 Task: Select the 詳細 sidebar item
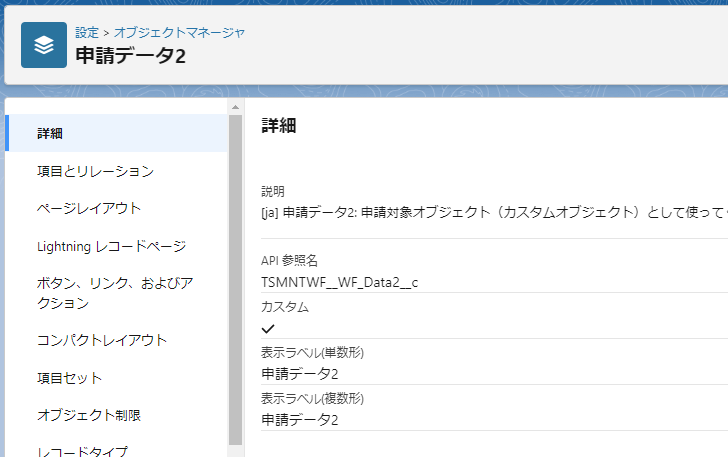(x=117, y=133)
